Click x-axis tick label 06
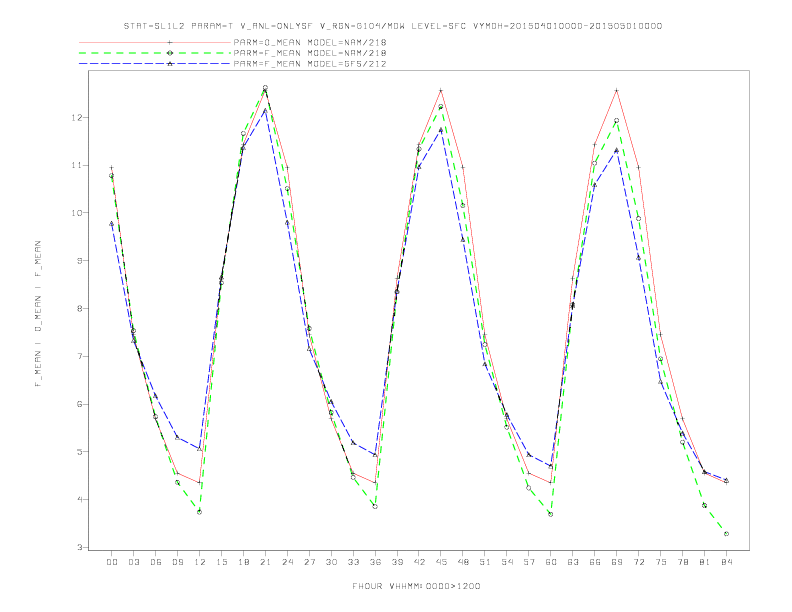This screenshot has width=792, height=612. coord(156,562)
